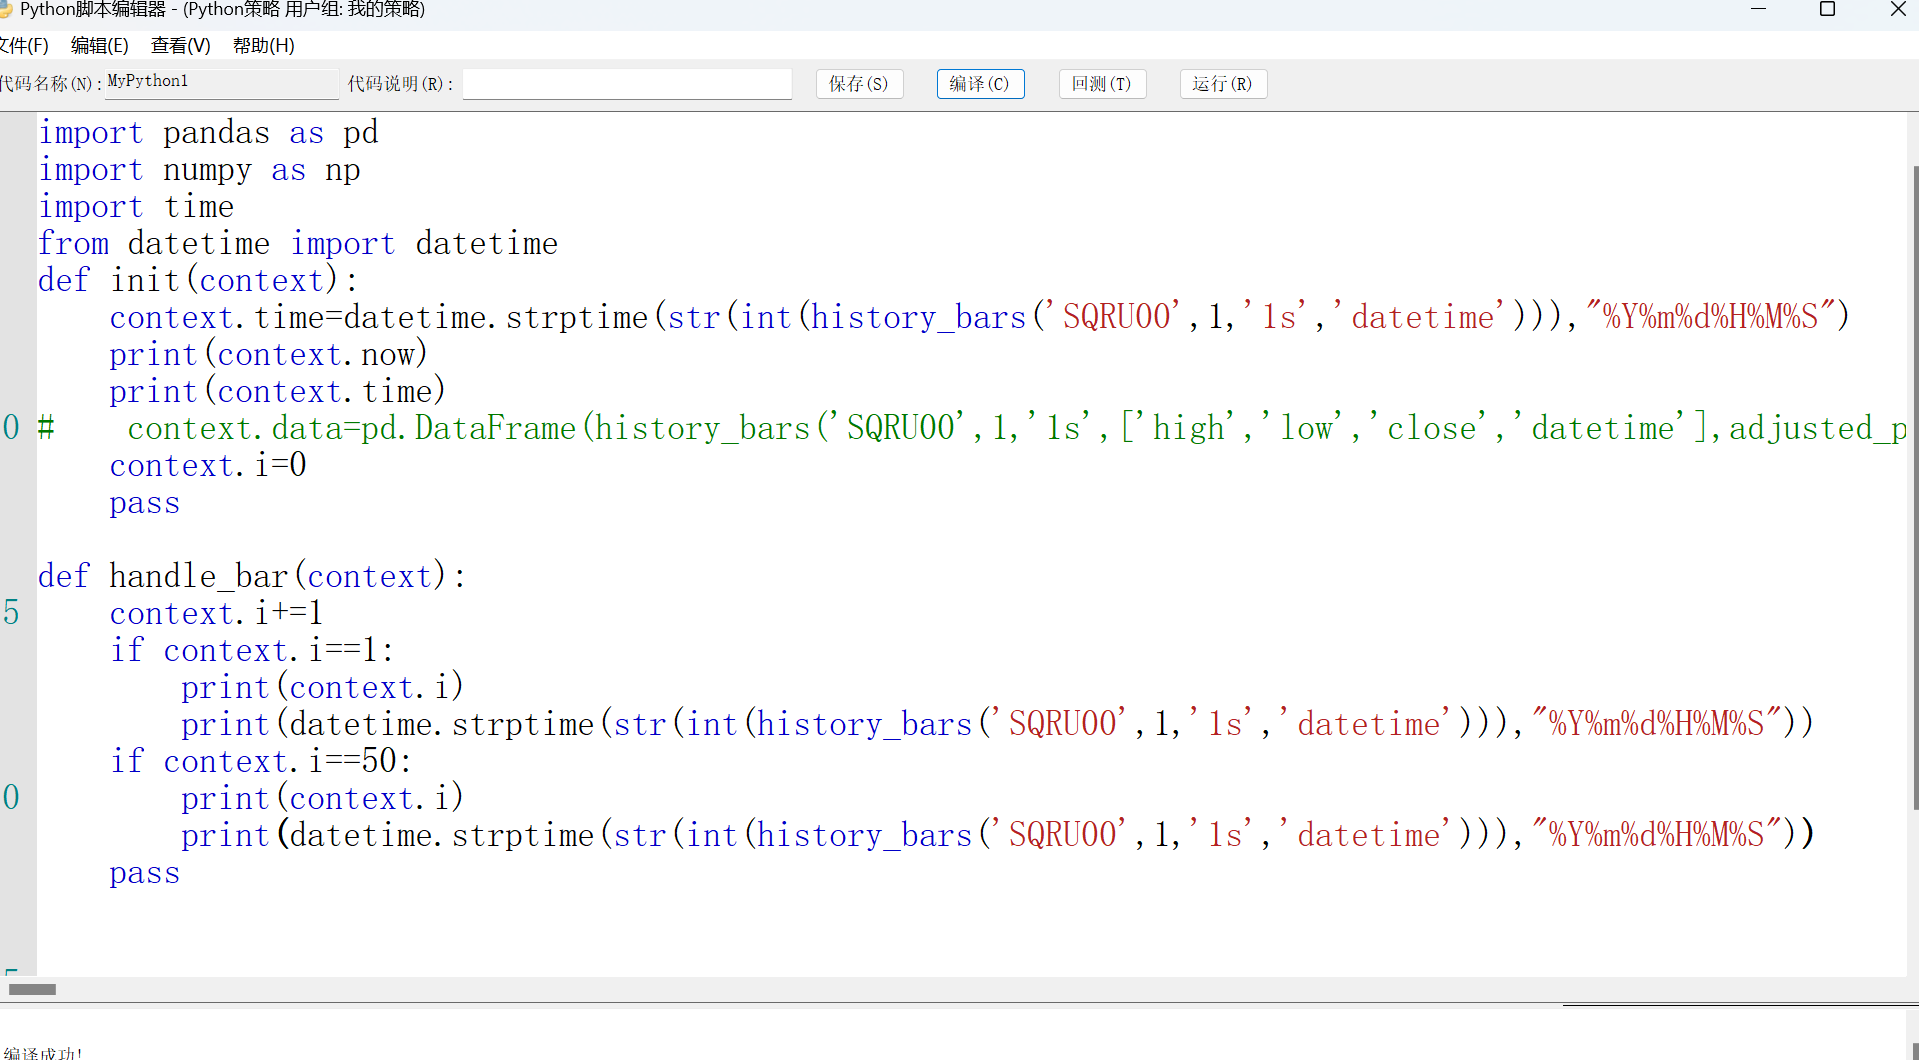This screenshot has height=1060, width=1919.
Task: Click the line 'def init(context):'
Action: pos(198,281)
